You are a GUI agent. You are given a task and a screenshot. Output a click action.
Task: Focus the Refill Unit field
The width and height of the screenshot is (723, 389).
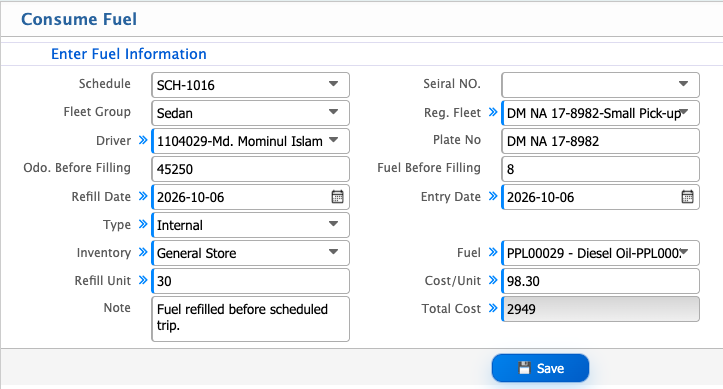[250, 281]
